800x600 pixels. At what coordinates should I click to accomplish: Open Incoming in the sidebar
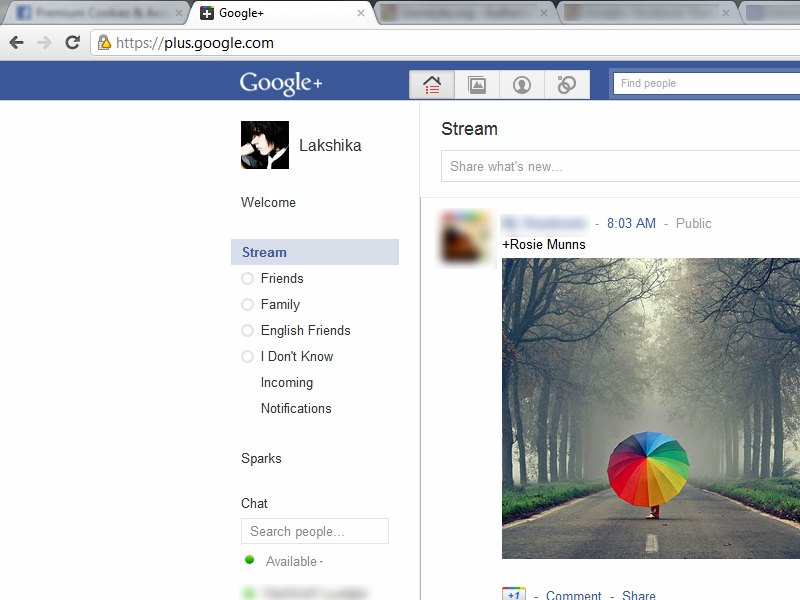[287, 383]
